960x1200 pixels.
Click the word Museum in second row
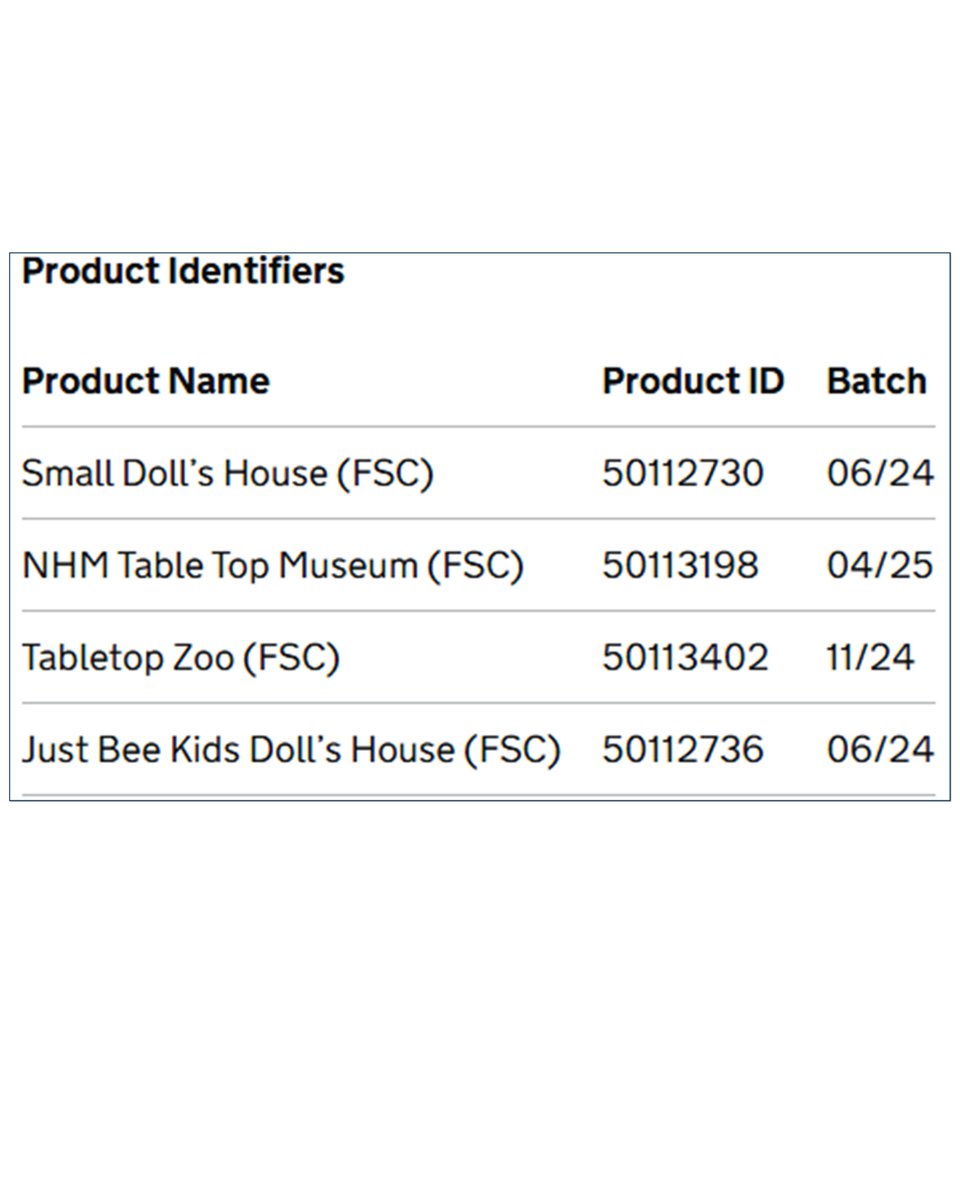[347, 566]
